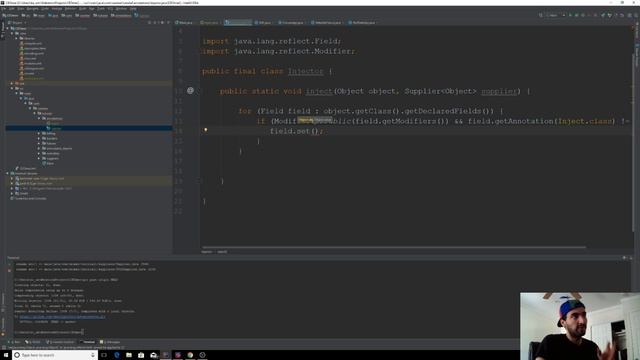Open the run configuration dropdown
The image size is (640, 360).
coord(556,16)
